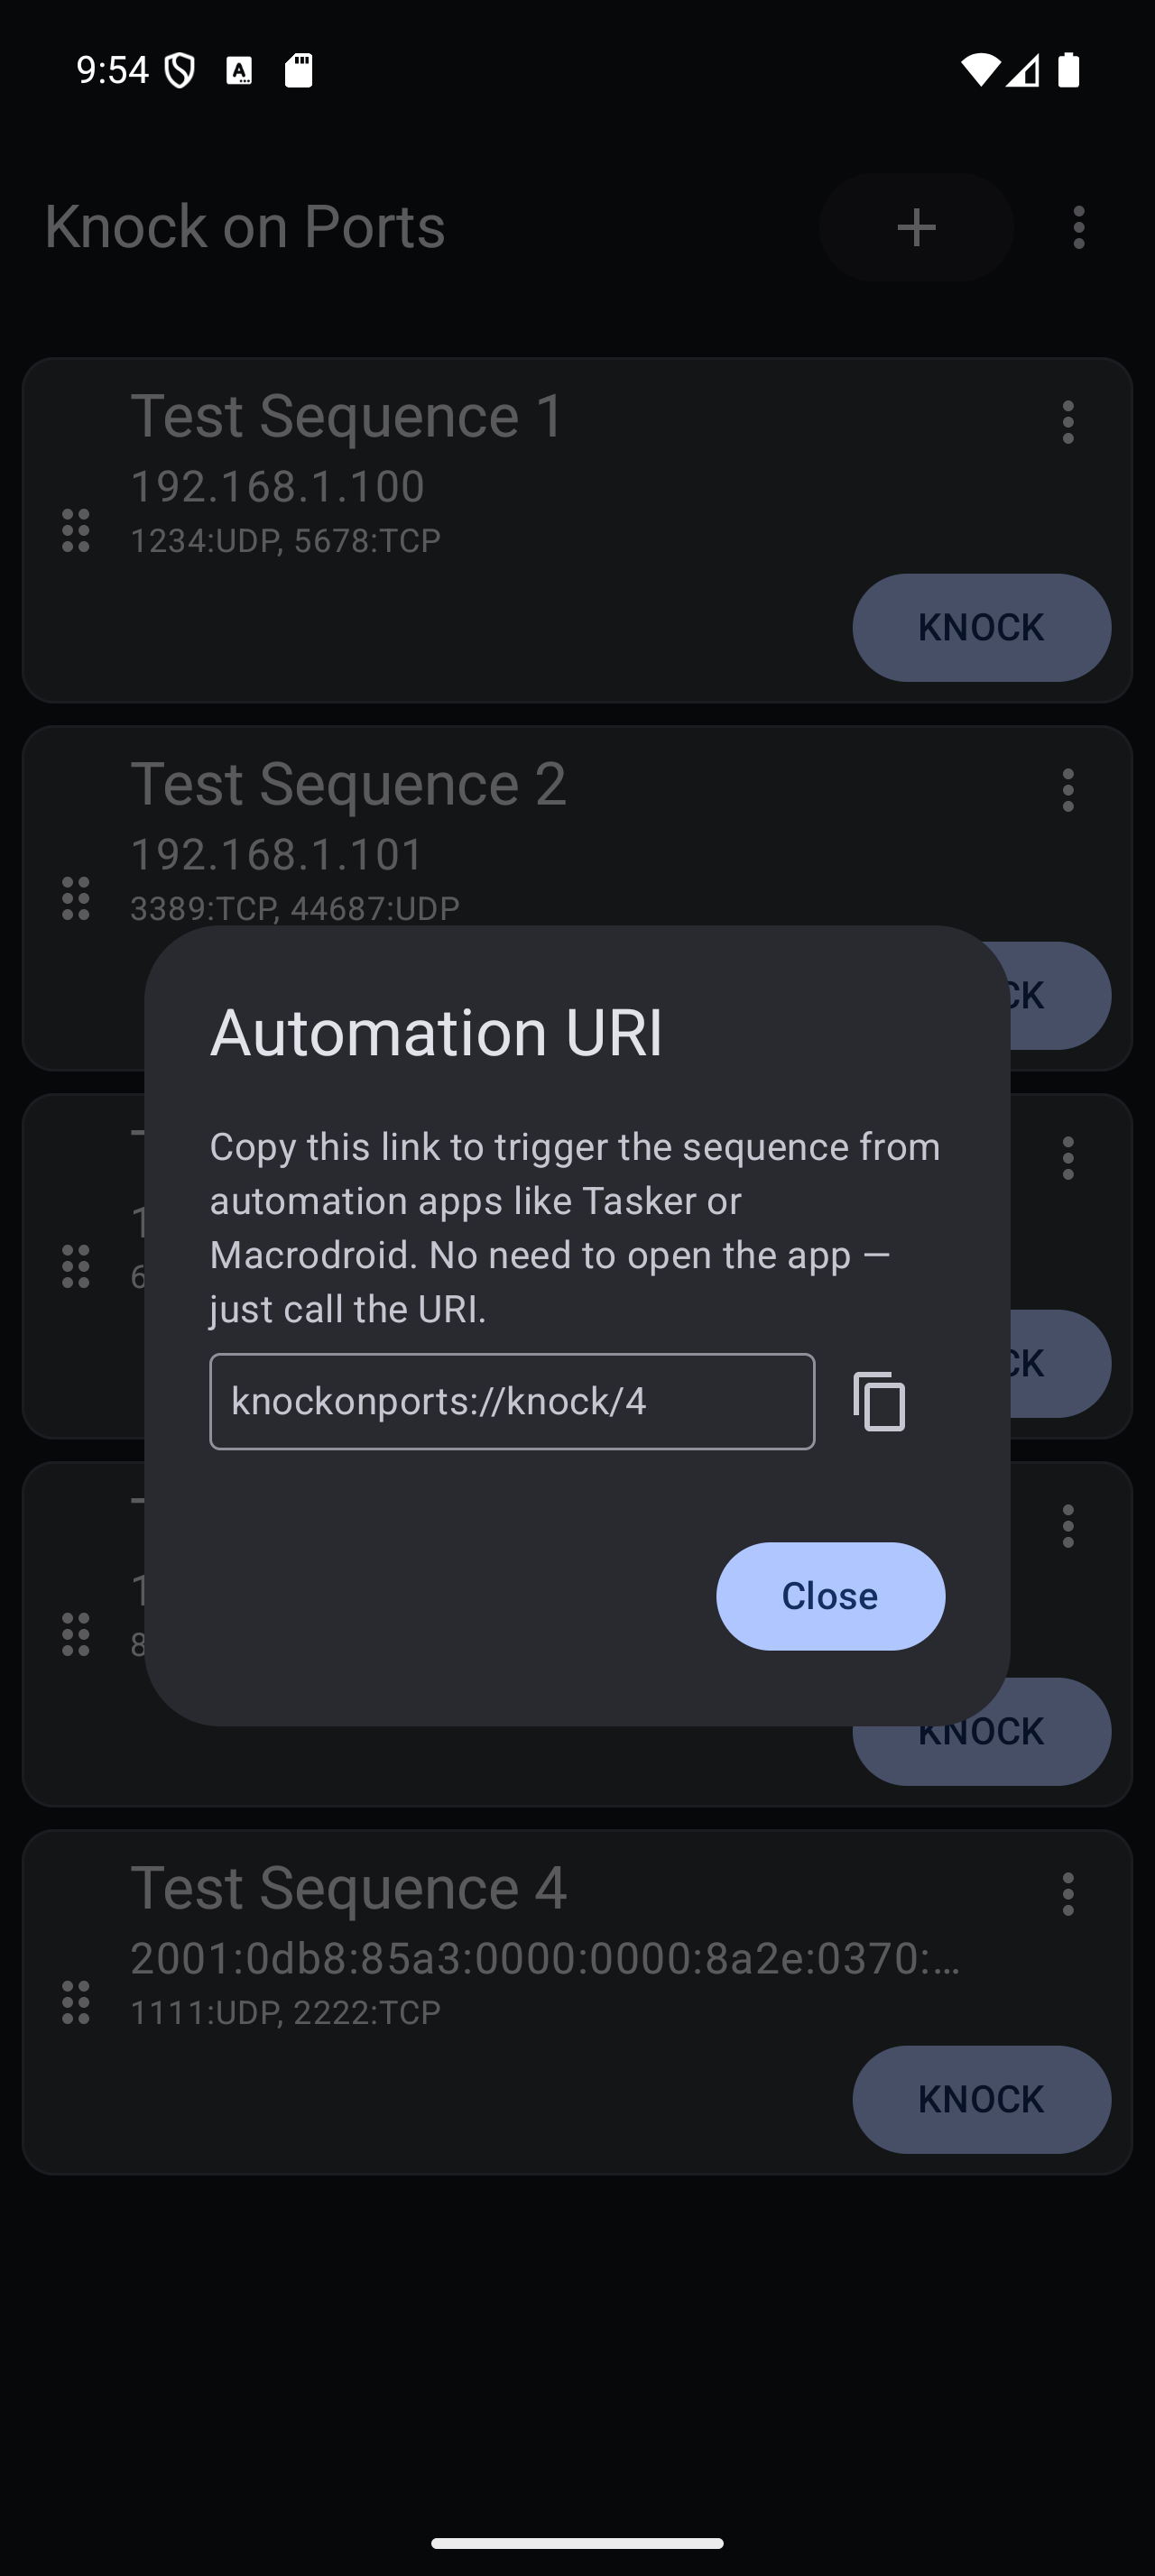Grab Test Sequence 2 drag handle
The height and width of the screenshot is (2576, 1155).
pos(76,898)
